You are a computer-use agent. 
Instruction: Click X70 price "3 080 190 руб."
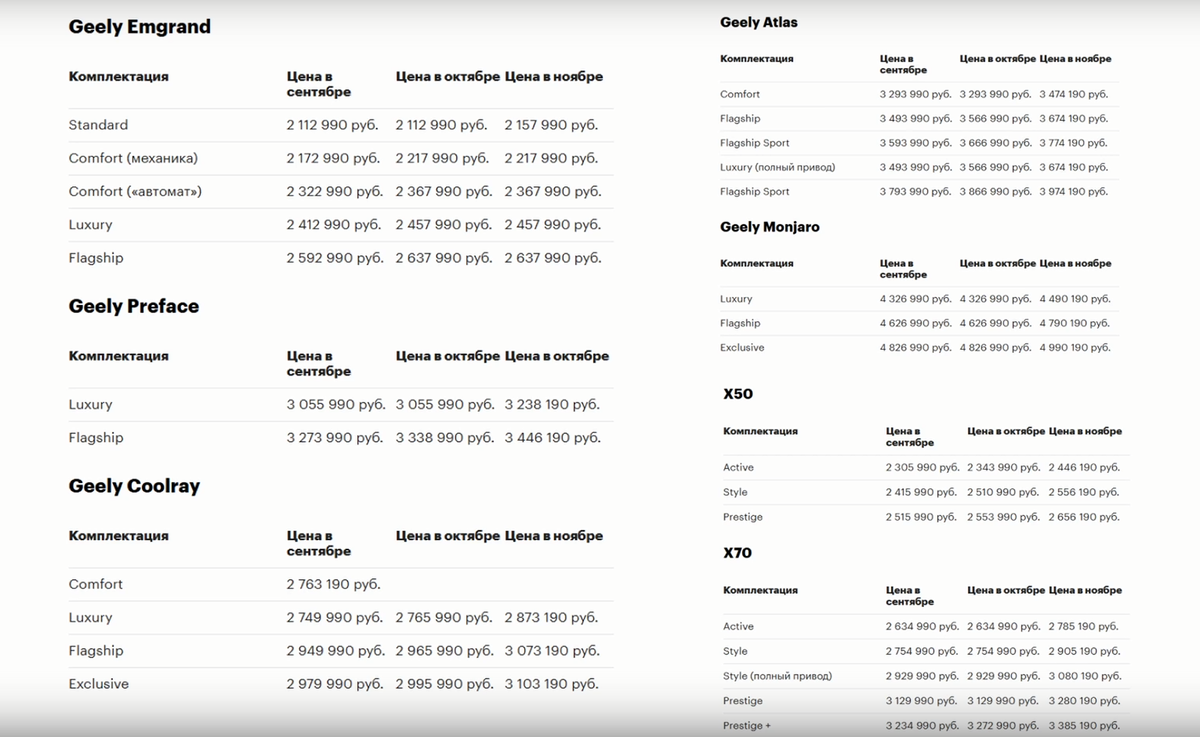point(1084,676)
